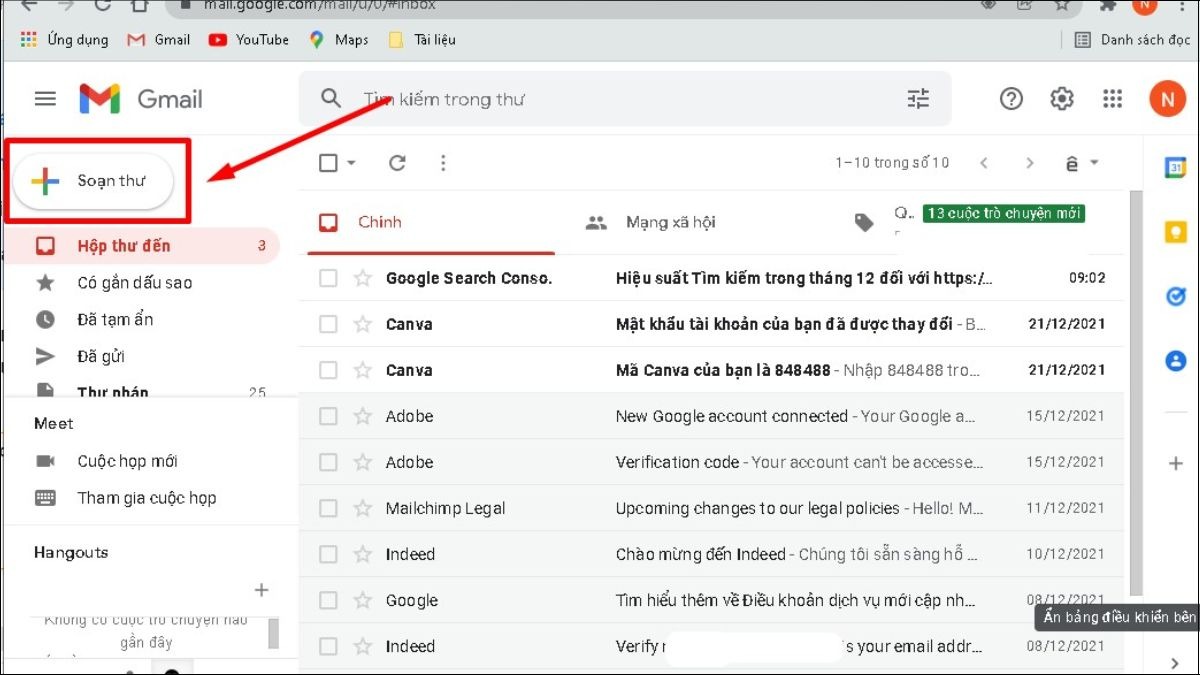Star the Google terms of service email

pyautogui.click(x=363, y=600)
